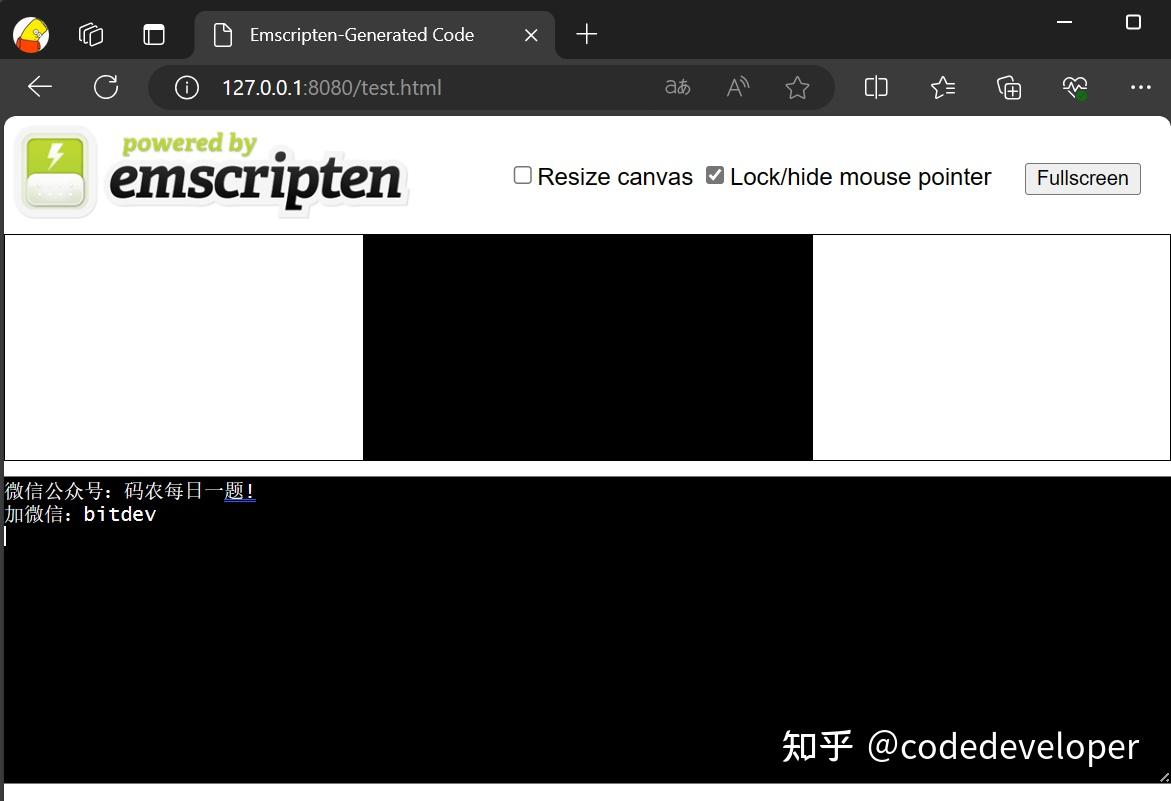This screenshot has height=801, width=1171.
Task: Open Browser essentials heart icon
Action: (x=1075, y=88)
